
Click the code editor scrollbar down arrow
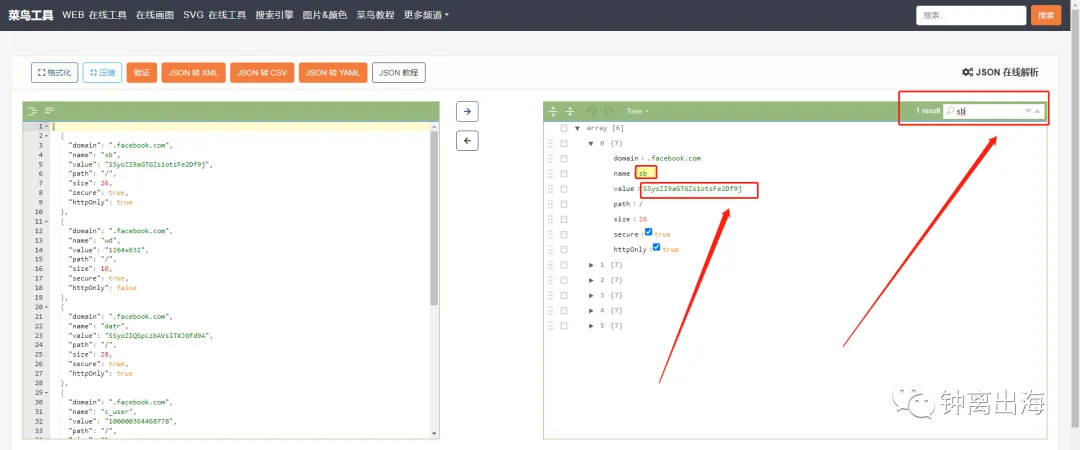click(434, 433)
